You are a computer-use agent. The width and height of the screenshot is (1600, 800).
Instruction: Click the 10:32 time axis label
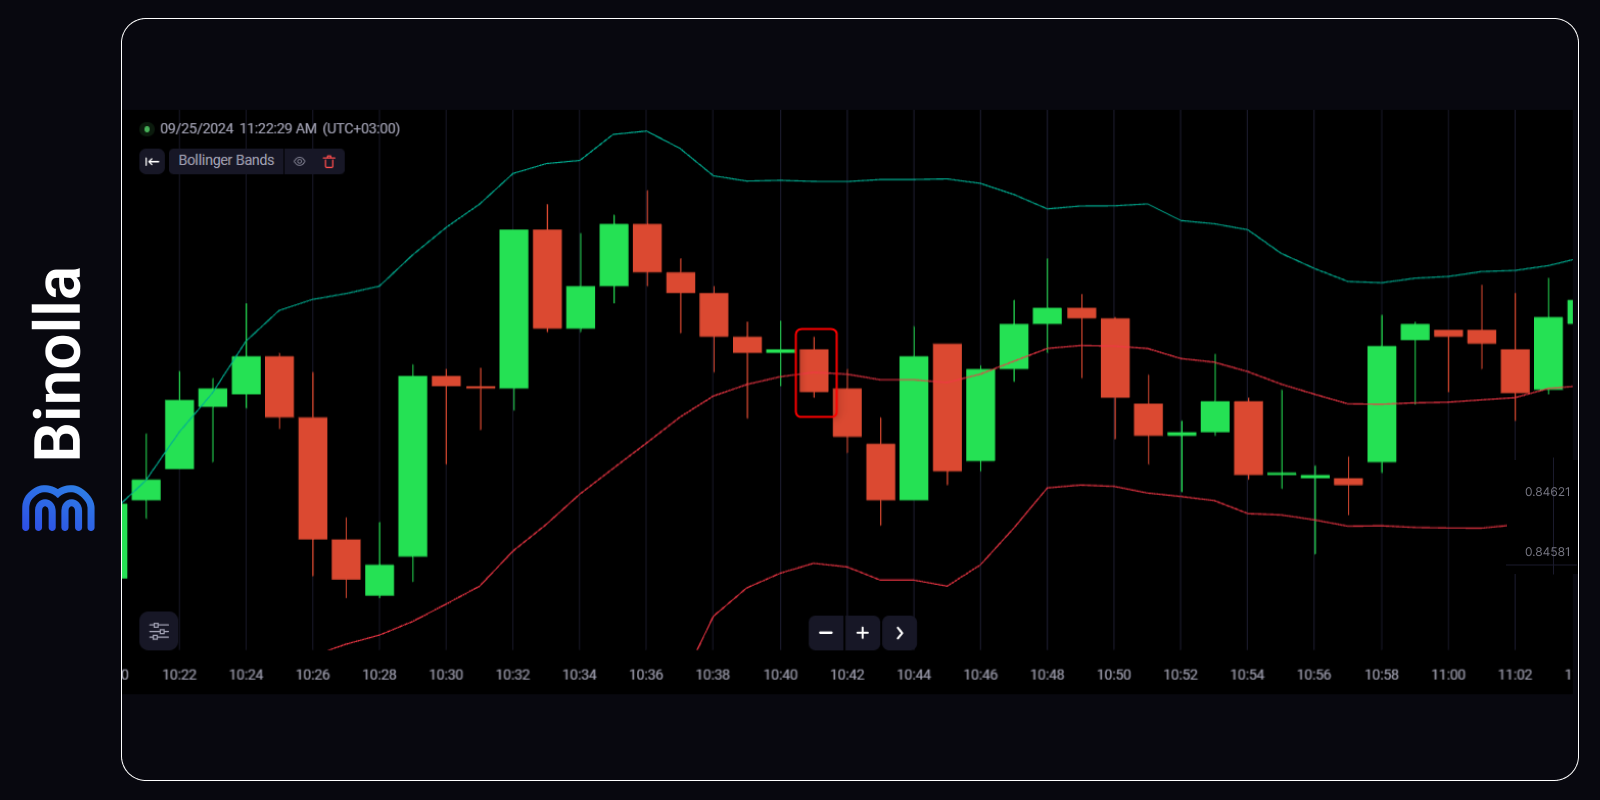[513, 675]
